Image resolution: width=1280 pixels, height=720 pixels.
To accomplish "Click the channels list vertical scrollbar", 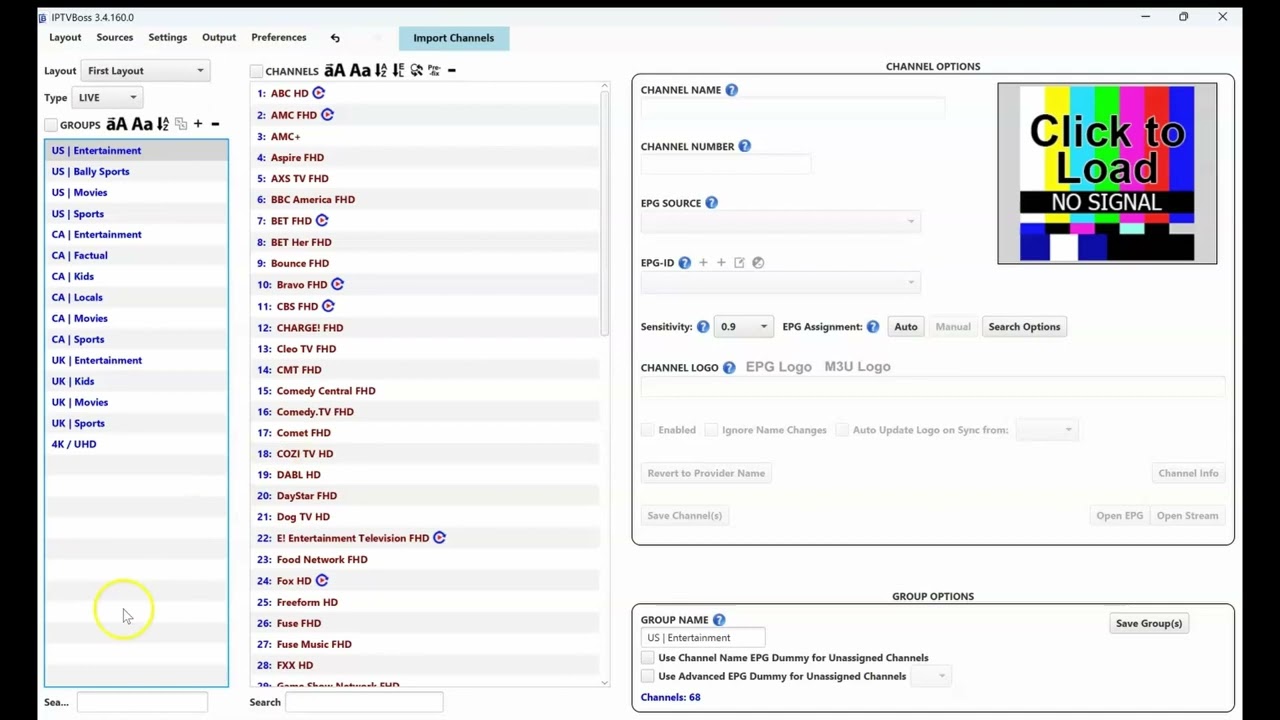I will tap(604, 212).
